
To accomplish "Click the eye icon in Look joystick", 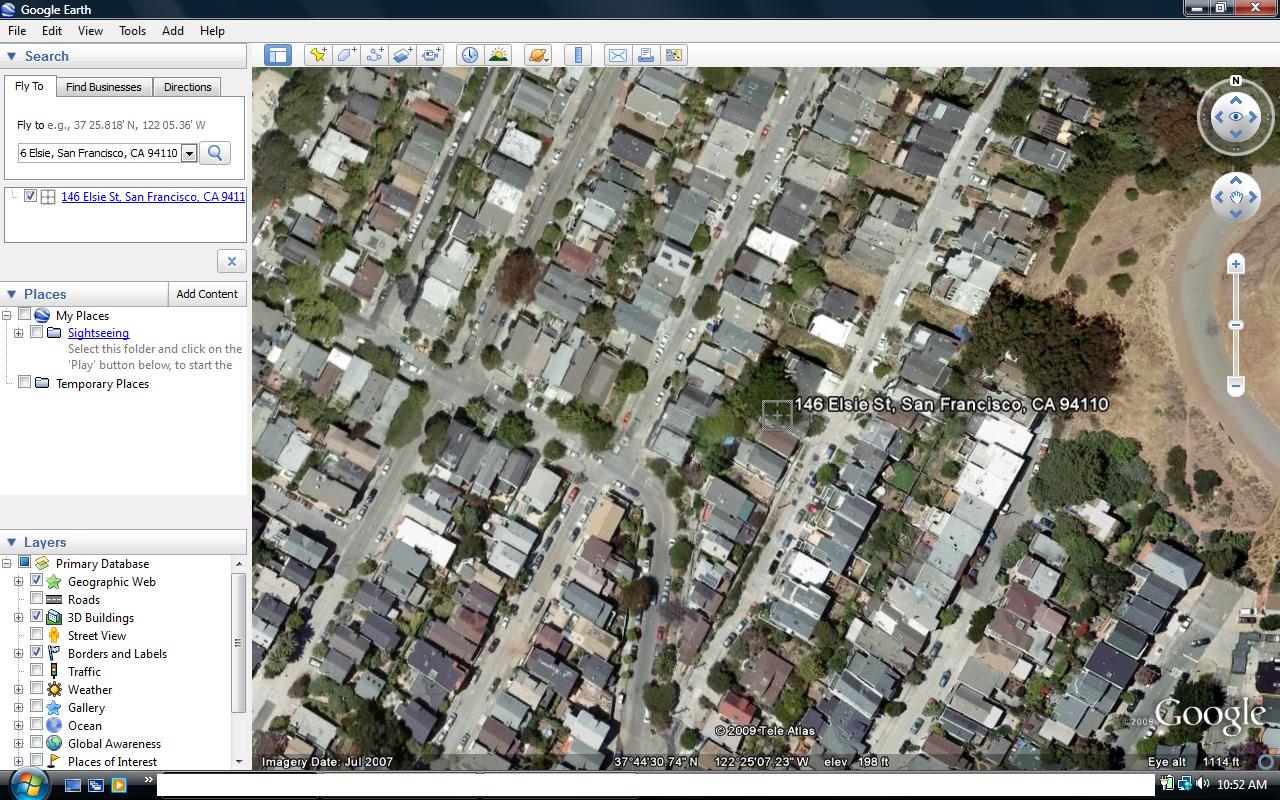I will (1236, 117).
